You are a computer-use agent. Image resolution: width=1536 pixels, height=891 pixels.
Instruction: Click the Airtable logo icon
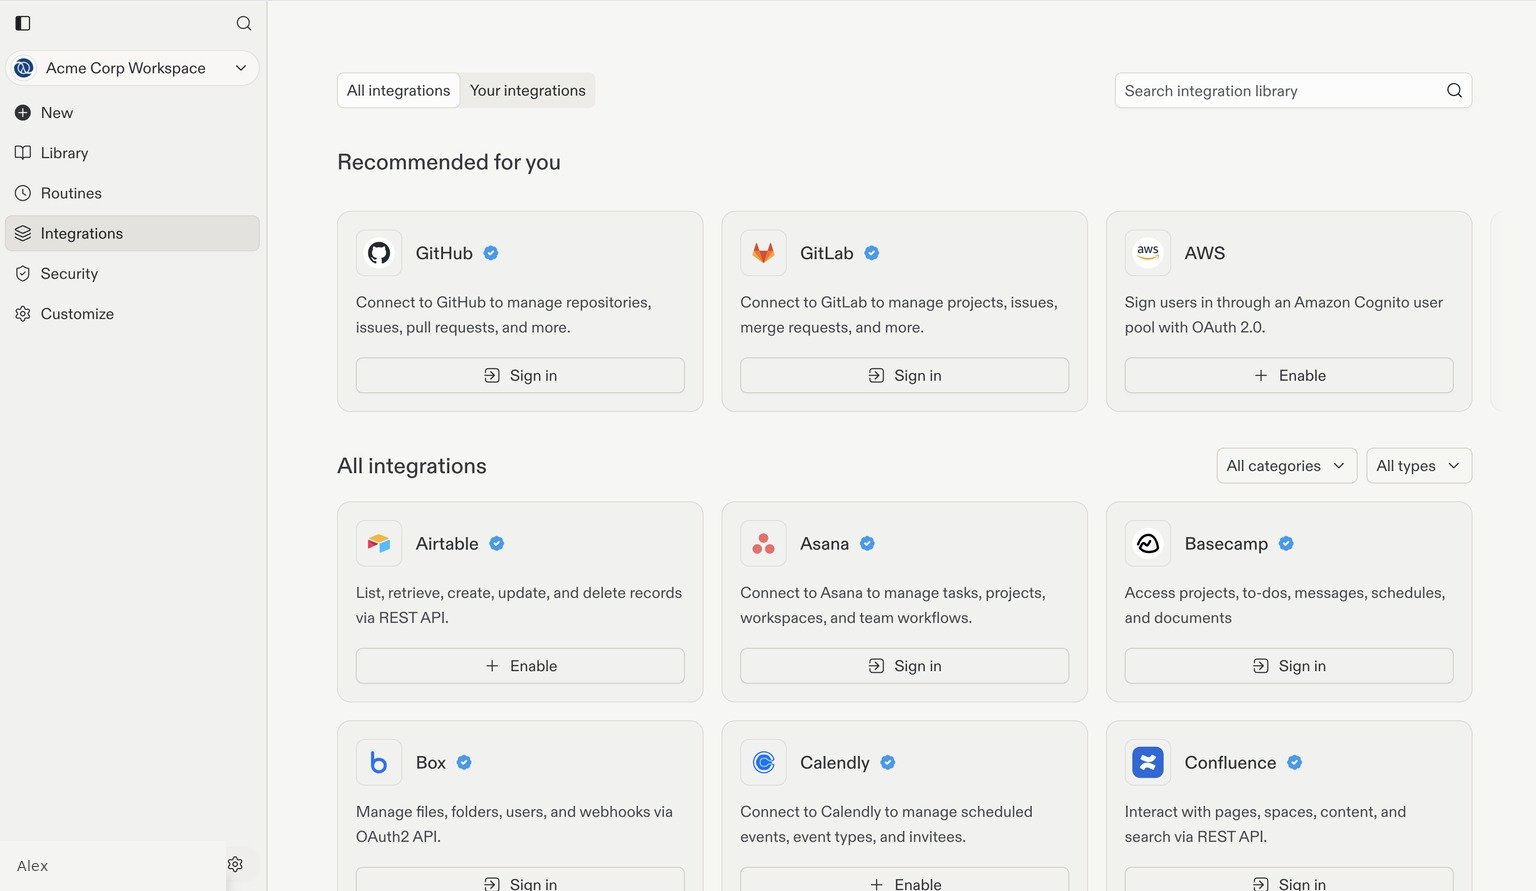(x=379, y=544)
